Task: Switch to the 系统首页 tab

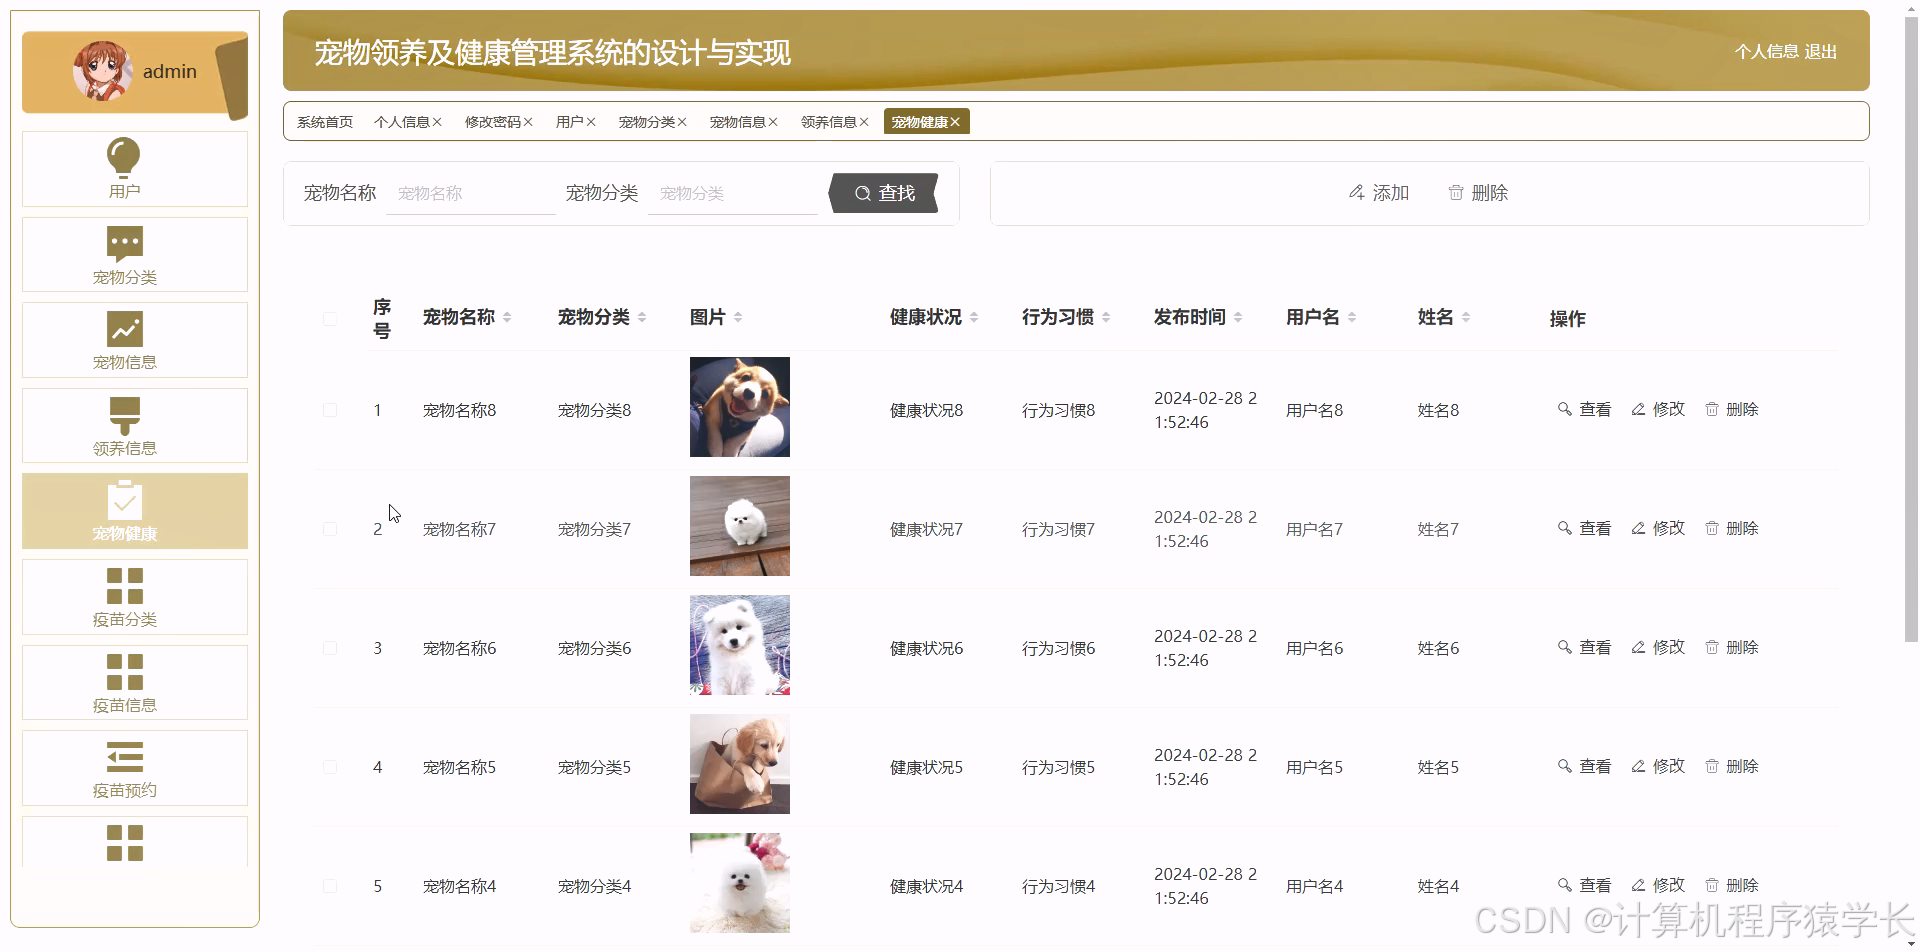Action: click(325, 122)
